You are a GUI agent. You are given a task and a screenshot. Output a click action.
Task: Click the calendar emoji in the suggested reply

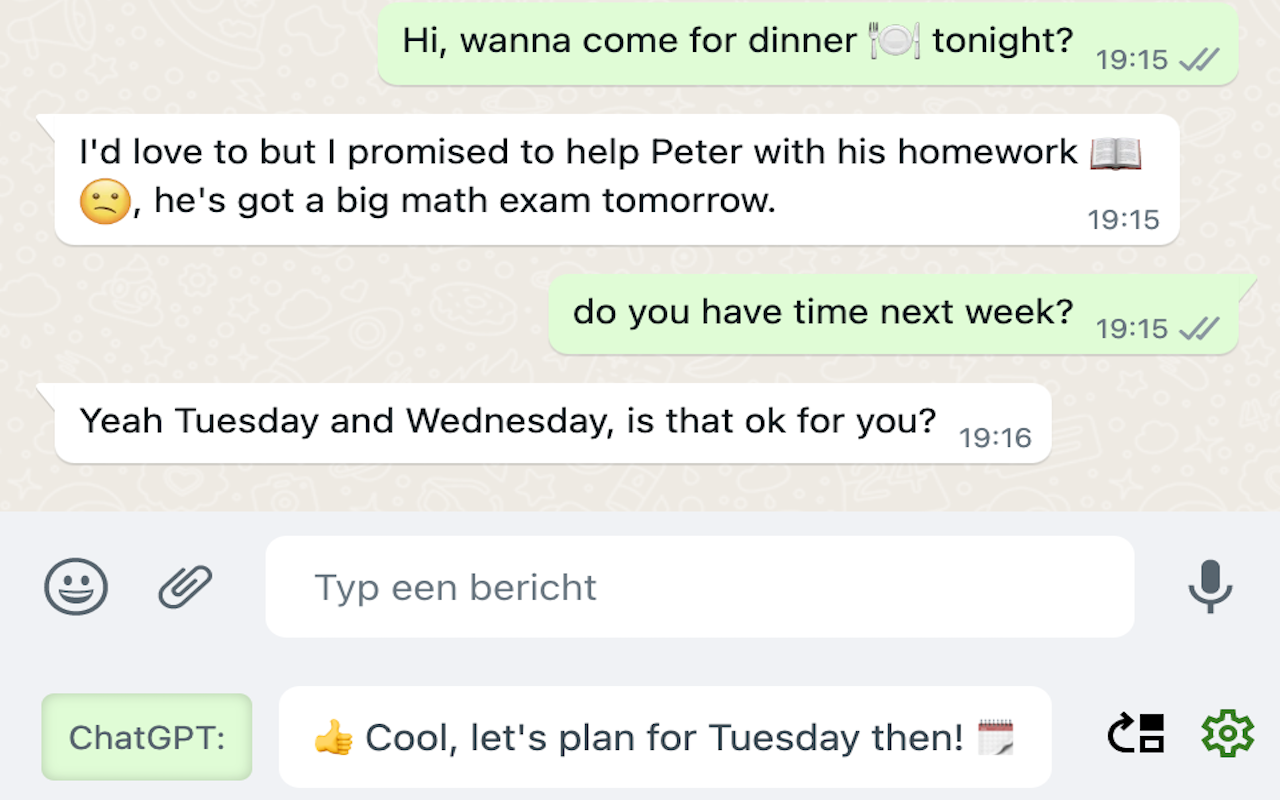(995, 738)
